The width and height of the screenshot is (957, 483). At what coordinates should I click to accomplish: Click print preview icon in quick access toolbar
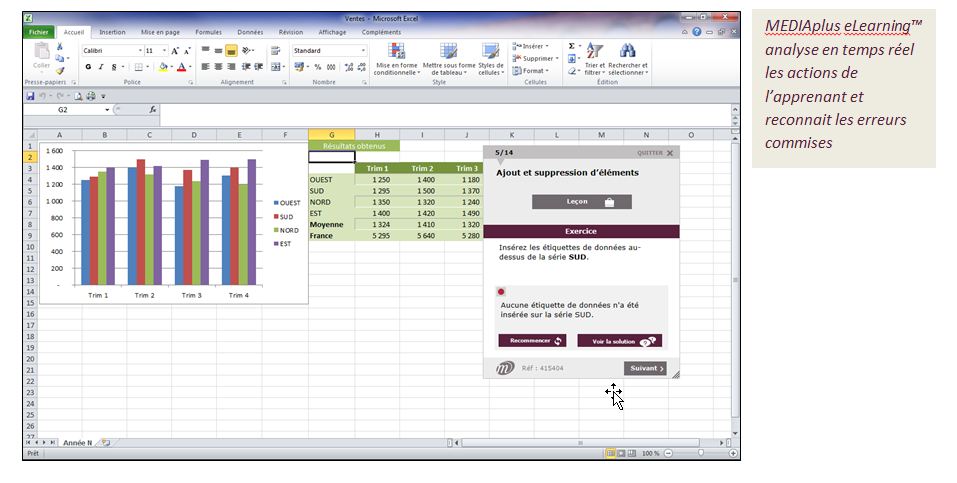(x=78, y=96)
